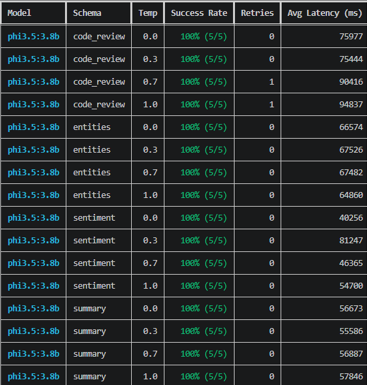The height and width of the screenshot is (385, 367).
Task: Click phi3.5:3.8b model in the 57846 row
Action: point(33,376)
